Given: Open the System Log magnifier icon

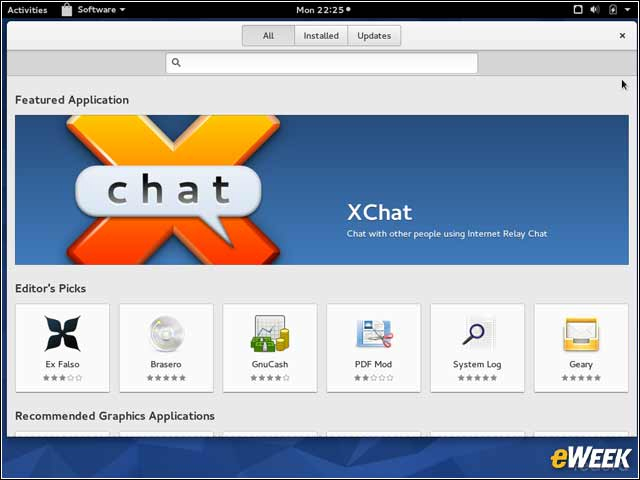Looking at the screenshot, I should pyautogui.click(x=477, y=334).
